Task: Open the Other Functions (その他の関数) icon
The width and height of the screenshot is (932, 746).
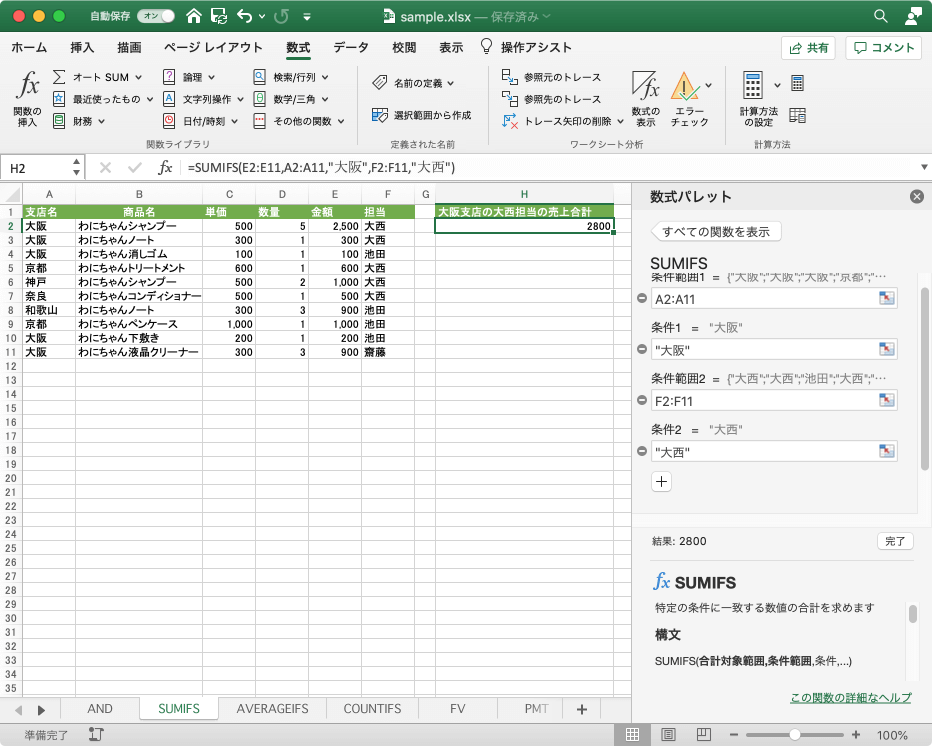Action: coord(260,121)
